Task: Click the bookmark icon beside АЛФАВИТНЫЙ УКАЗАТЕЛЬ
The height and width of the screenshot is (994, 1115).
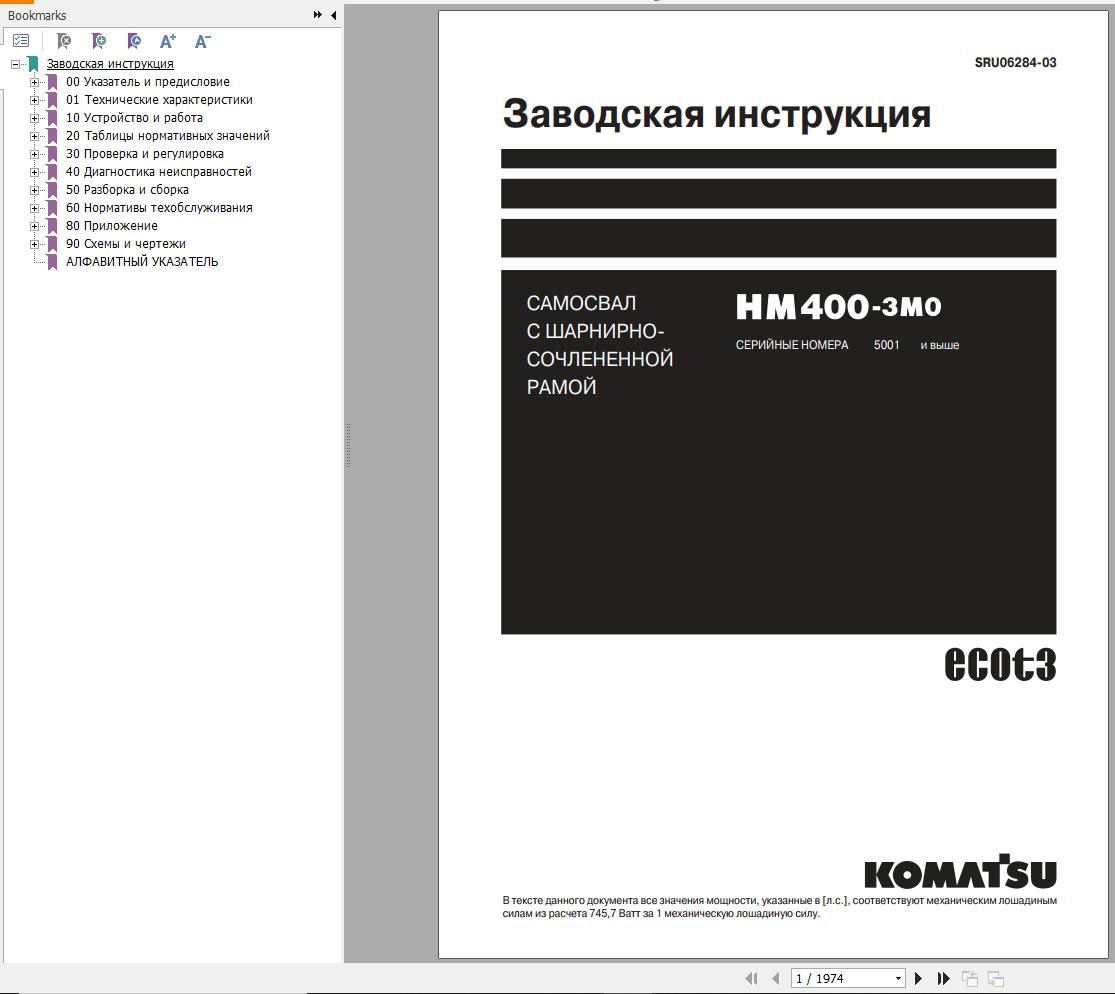Action: pos(52,262)
